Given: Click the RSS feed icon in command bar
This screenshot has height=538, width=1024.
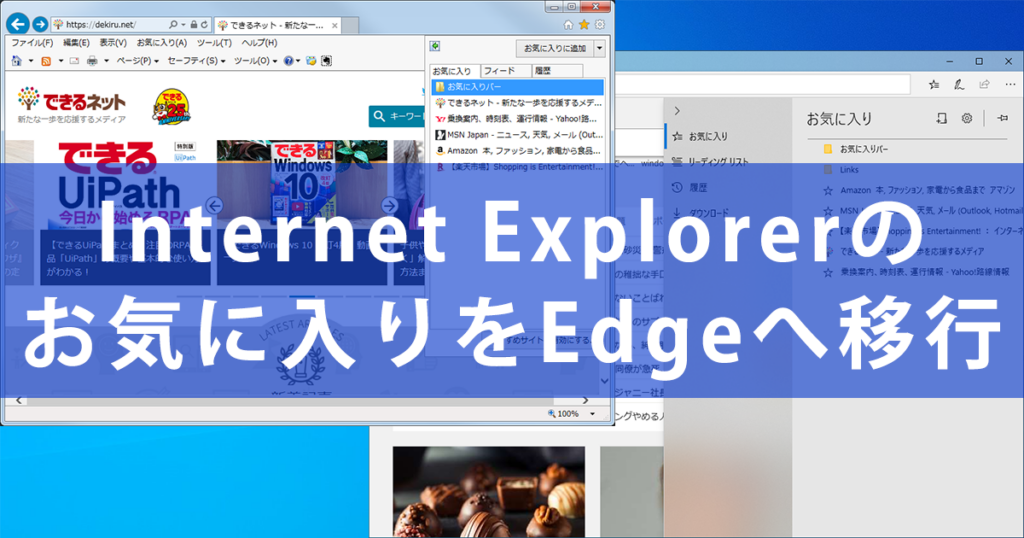Looking at the screenshot, I should (46, 61).
